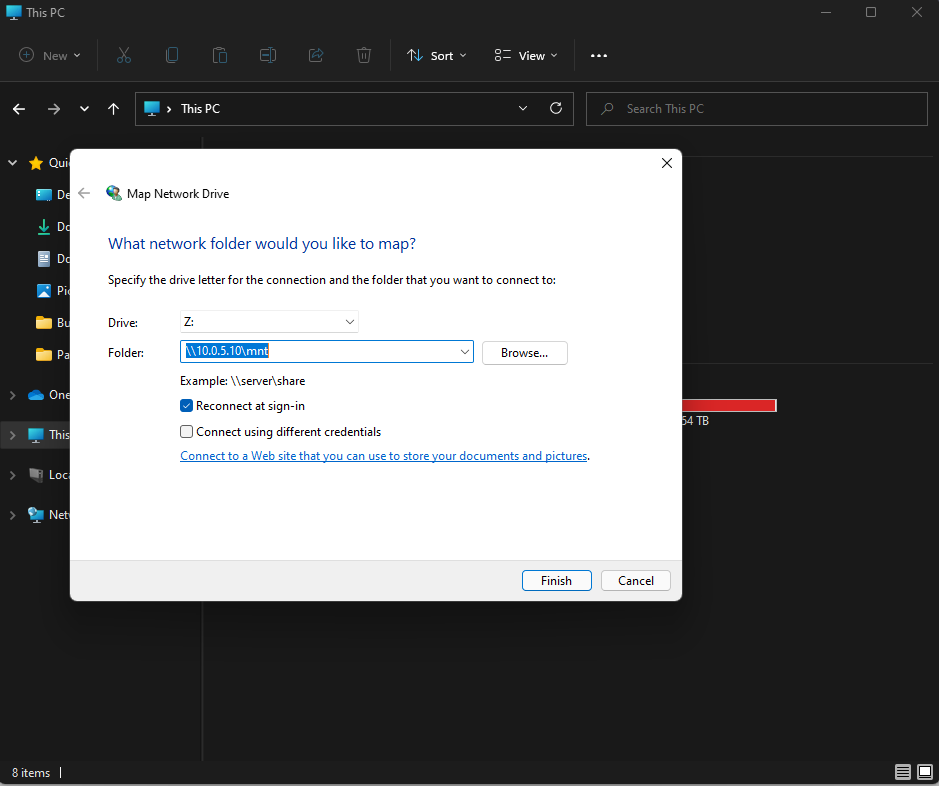Switch to large icons view in status bar
The height and width of the screenshot is (786, 939).
click(x=925, y=772)
